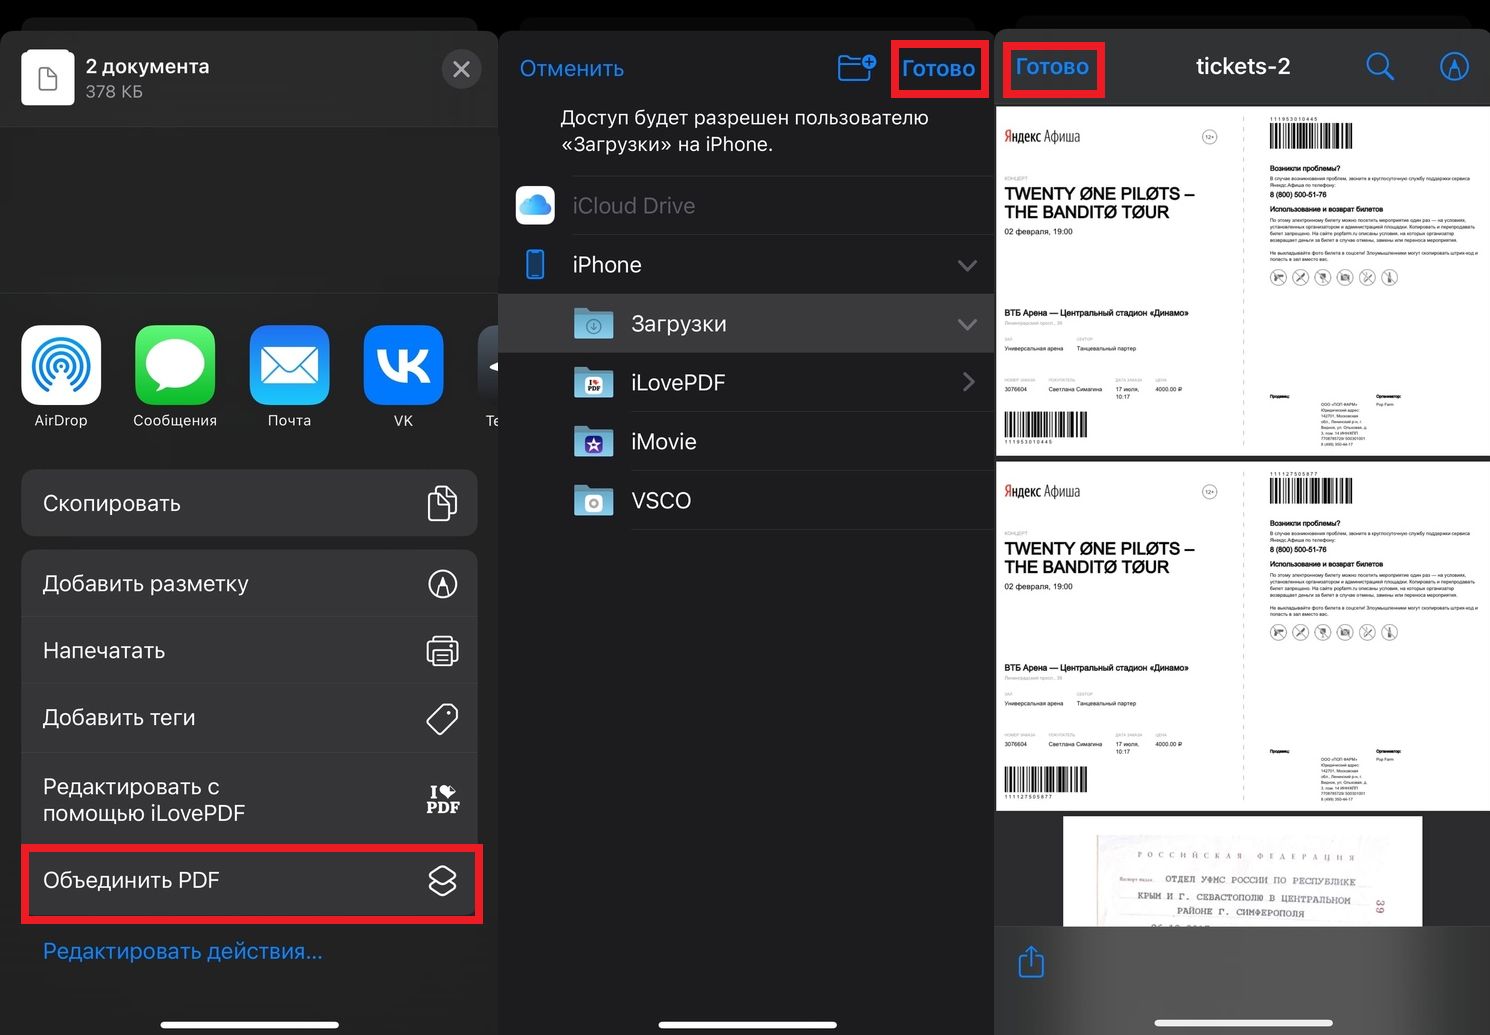Select the Загрузки folder

pos(746,323)
